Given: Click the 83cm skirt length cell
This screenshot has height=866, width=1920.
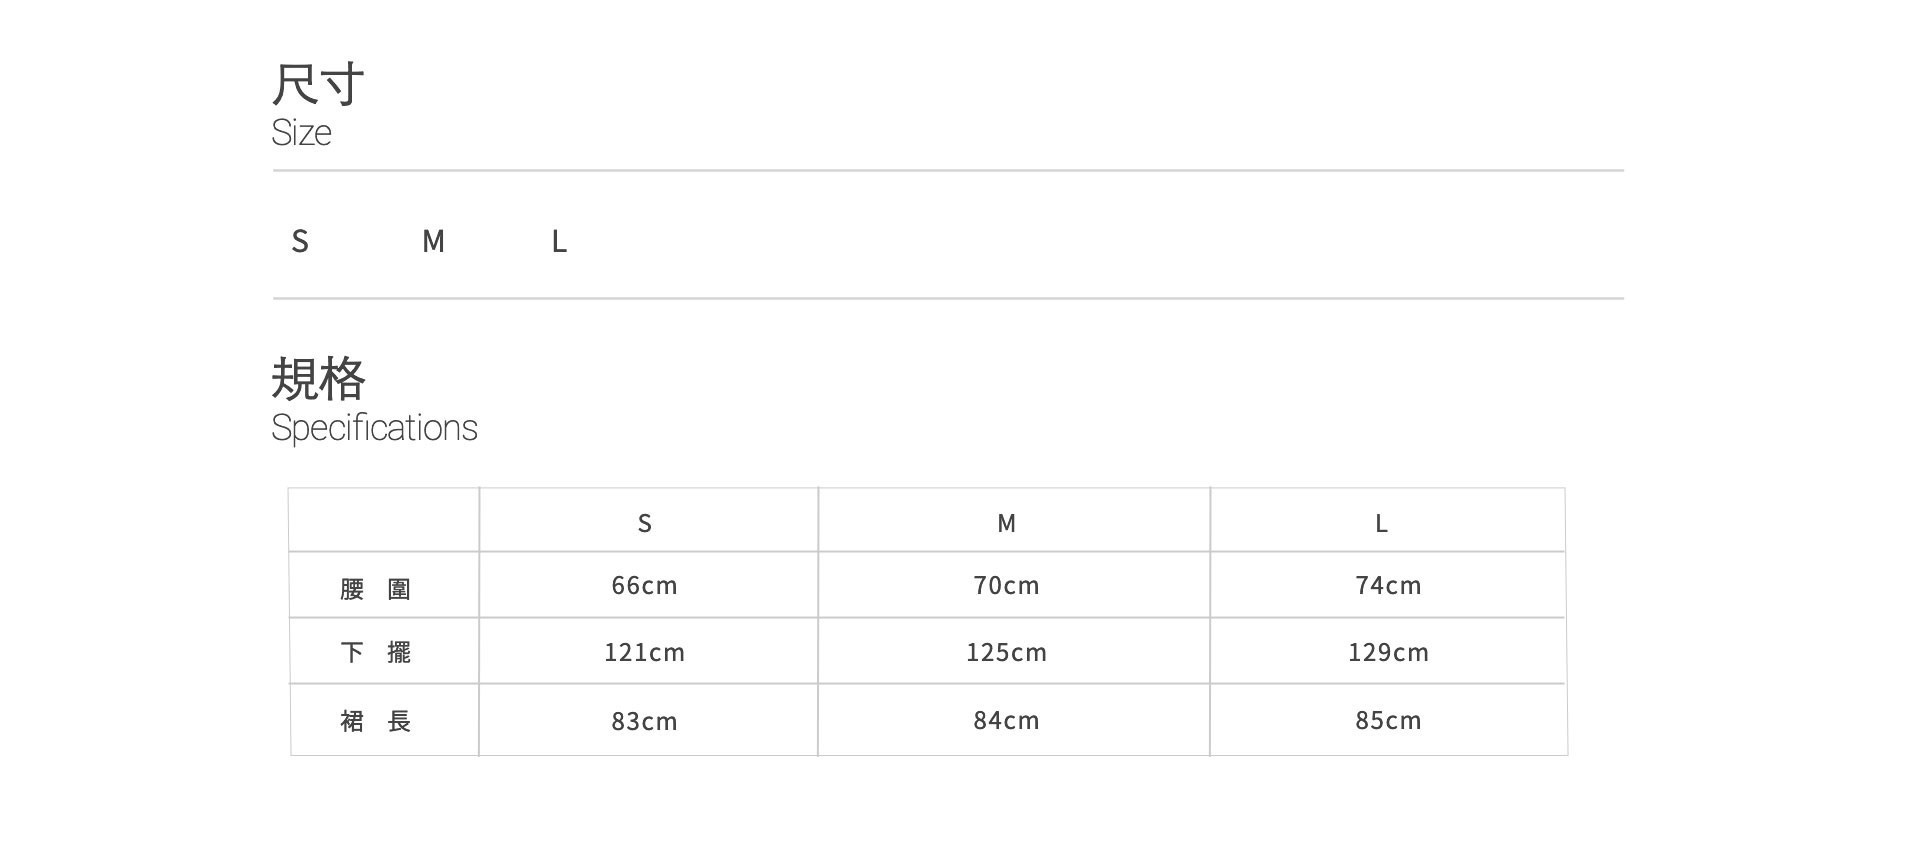Looking at the screenshot, I should [x=645, y=720].
